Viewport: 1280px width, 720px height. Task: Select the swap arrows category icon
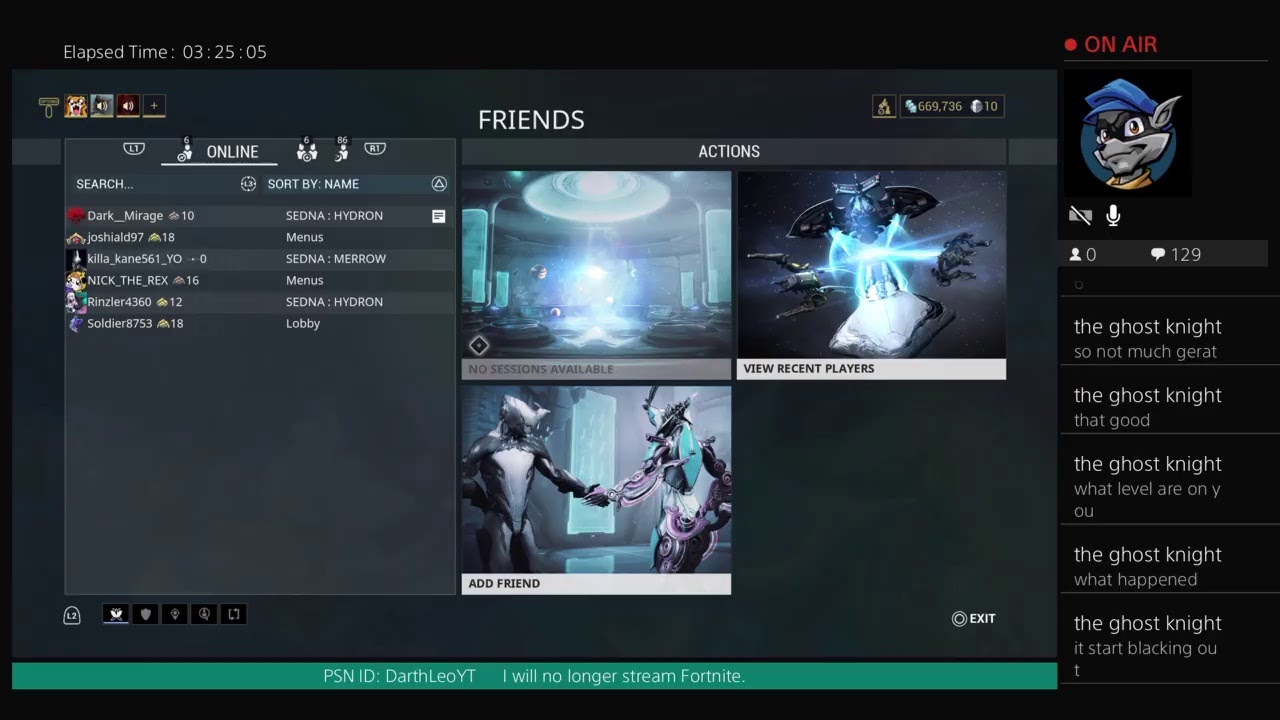click(234, 614)
